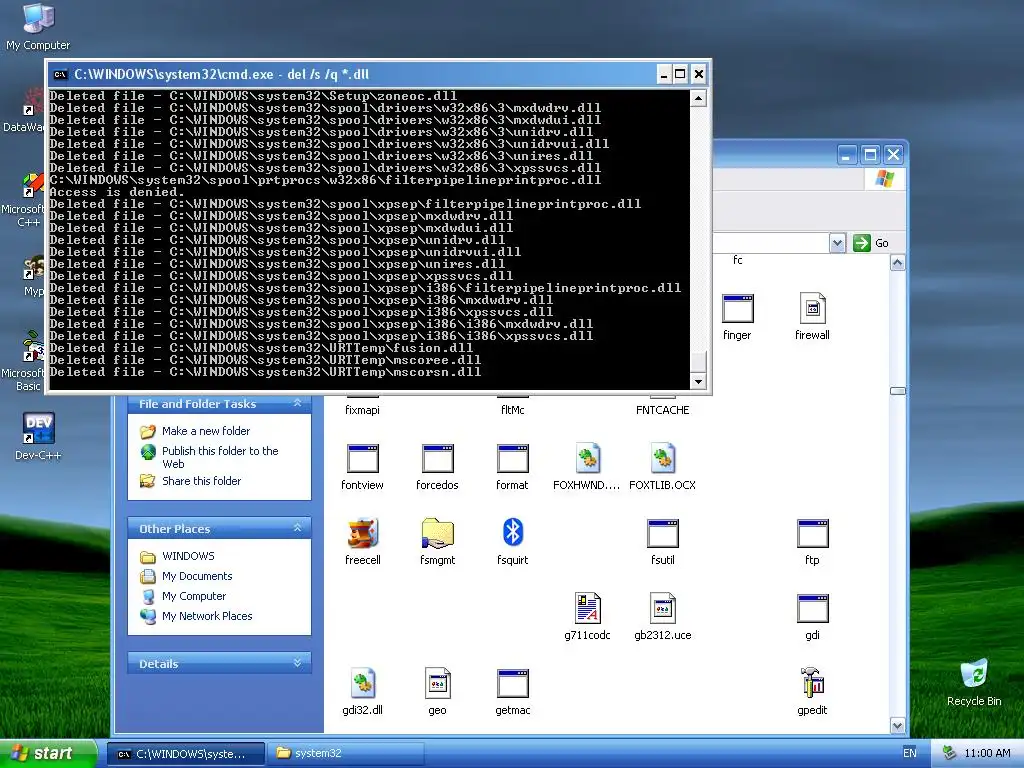
Task: Click the cmd window title bar icon
Action: (x=60, y=74)
